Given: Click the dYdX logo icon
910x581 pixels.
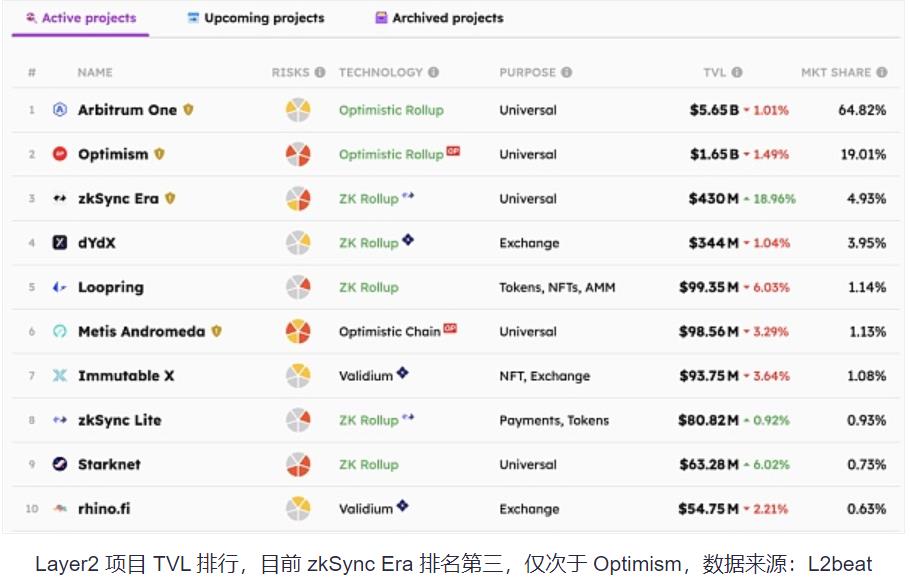Looking at the screenshot, I should tap(60, 243).
